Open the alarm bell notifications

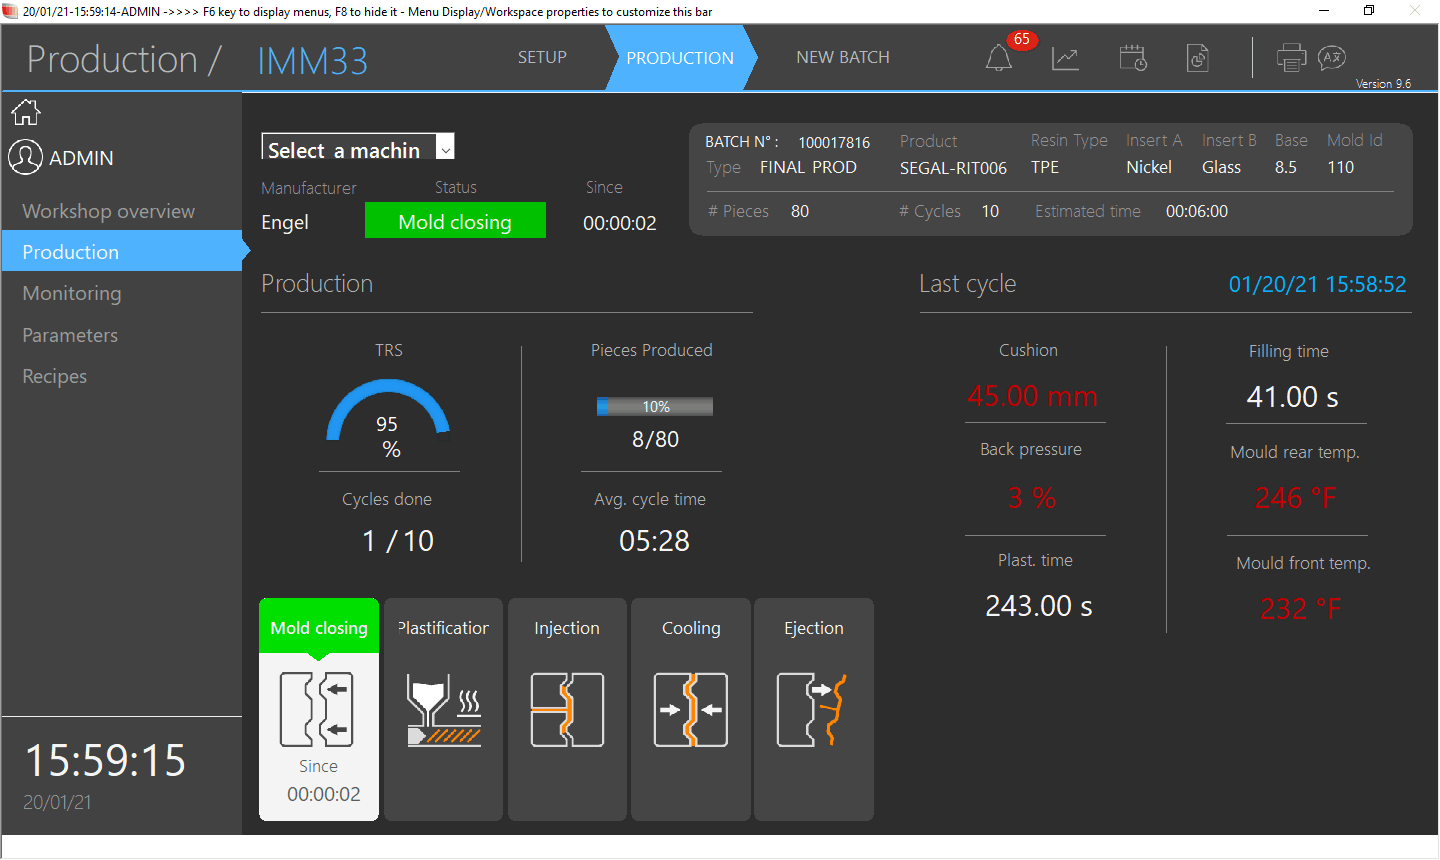tap(999, 58)
